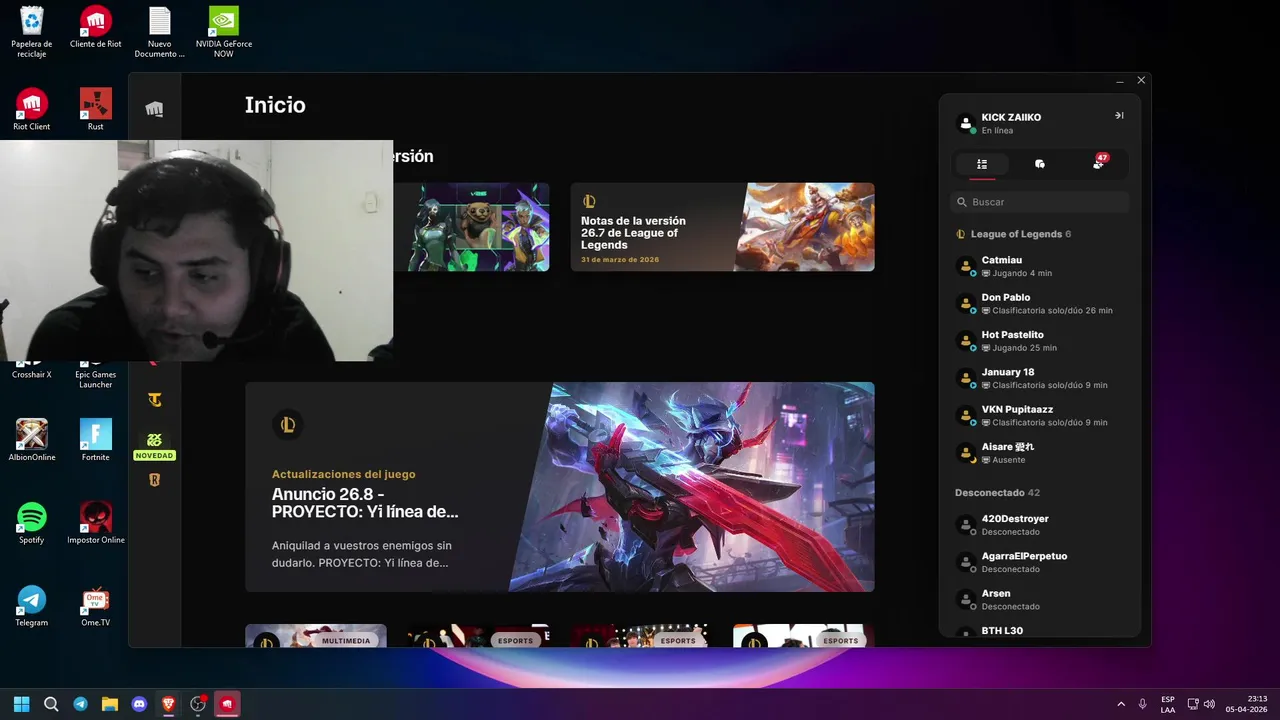Open Papelera de reciclaje desktop icon
1280x720 pixels.
tap(32, 32)
